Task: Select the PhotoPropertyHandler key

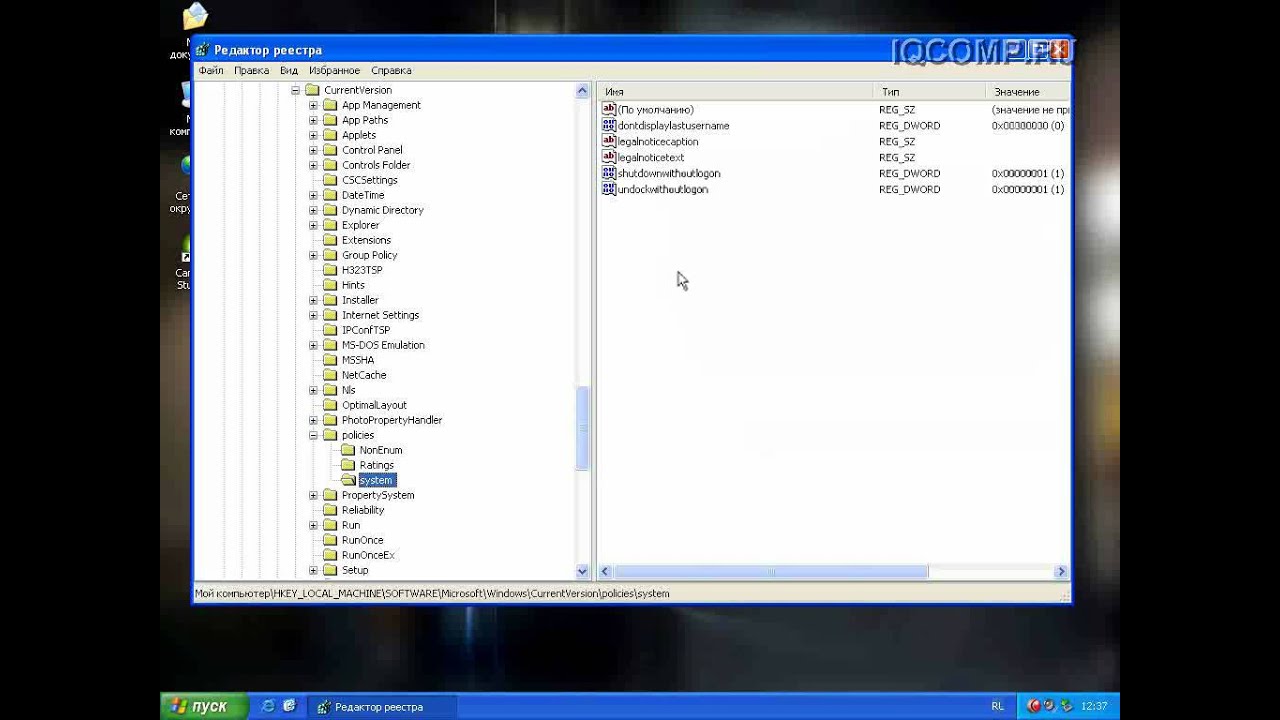Action: pos(392,420)
